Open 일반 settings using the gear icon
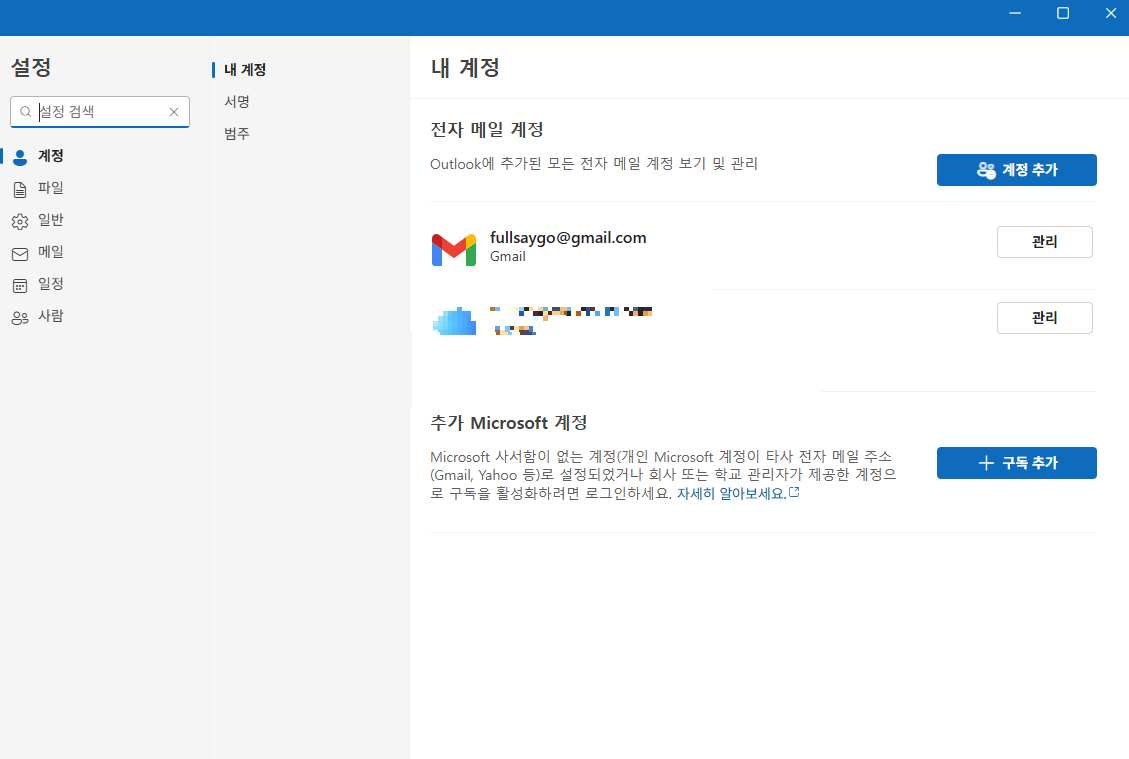This screenshot has height=759, width=1129. point(20,220)
